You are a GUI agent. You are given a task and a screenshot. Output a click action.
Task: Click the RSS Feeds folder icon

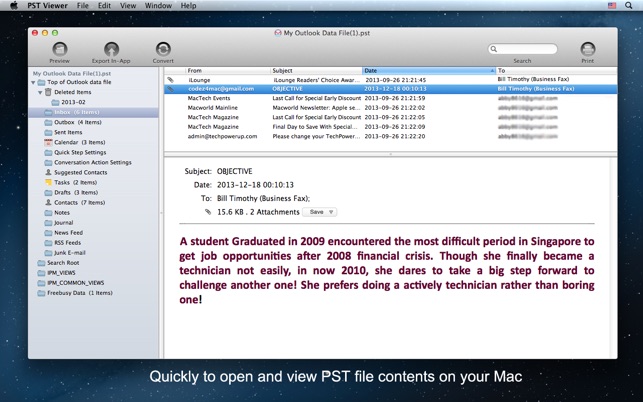point(48,242)
